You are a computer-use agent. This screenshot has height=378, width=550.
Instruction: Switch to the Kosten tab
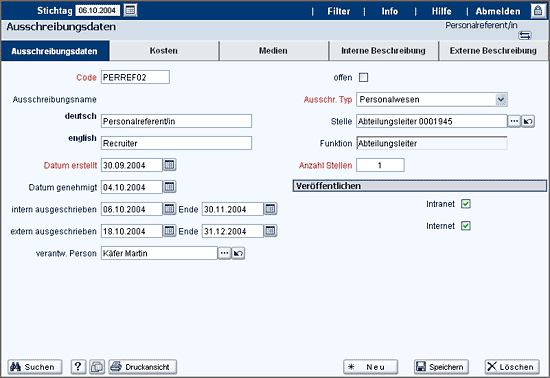click(x=164, y=51)
